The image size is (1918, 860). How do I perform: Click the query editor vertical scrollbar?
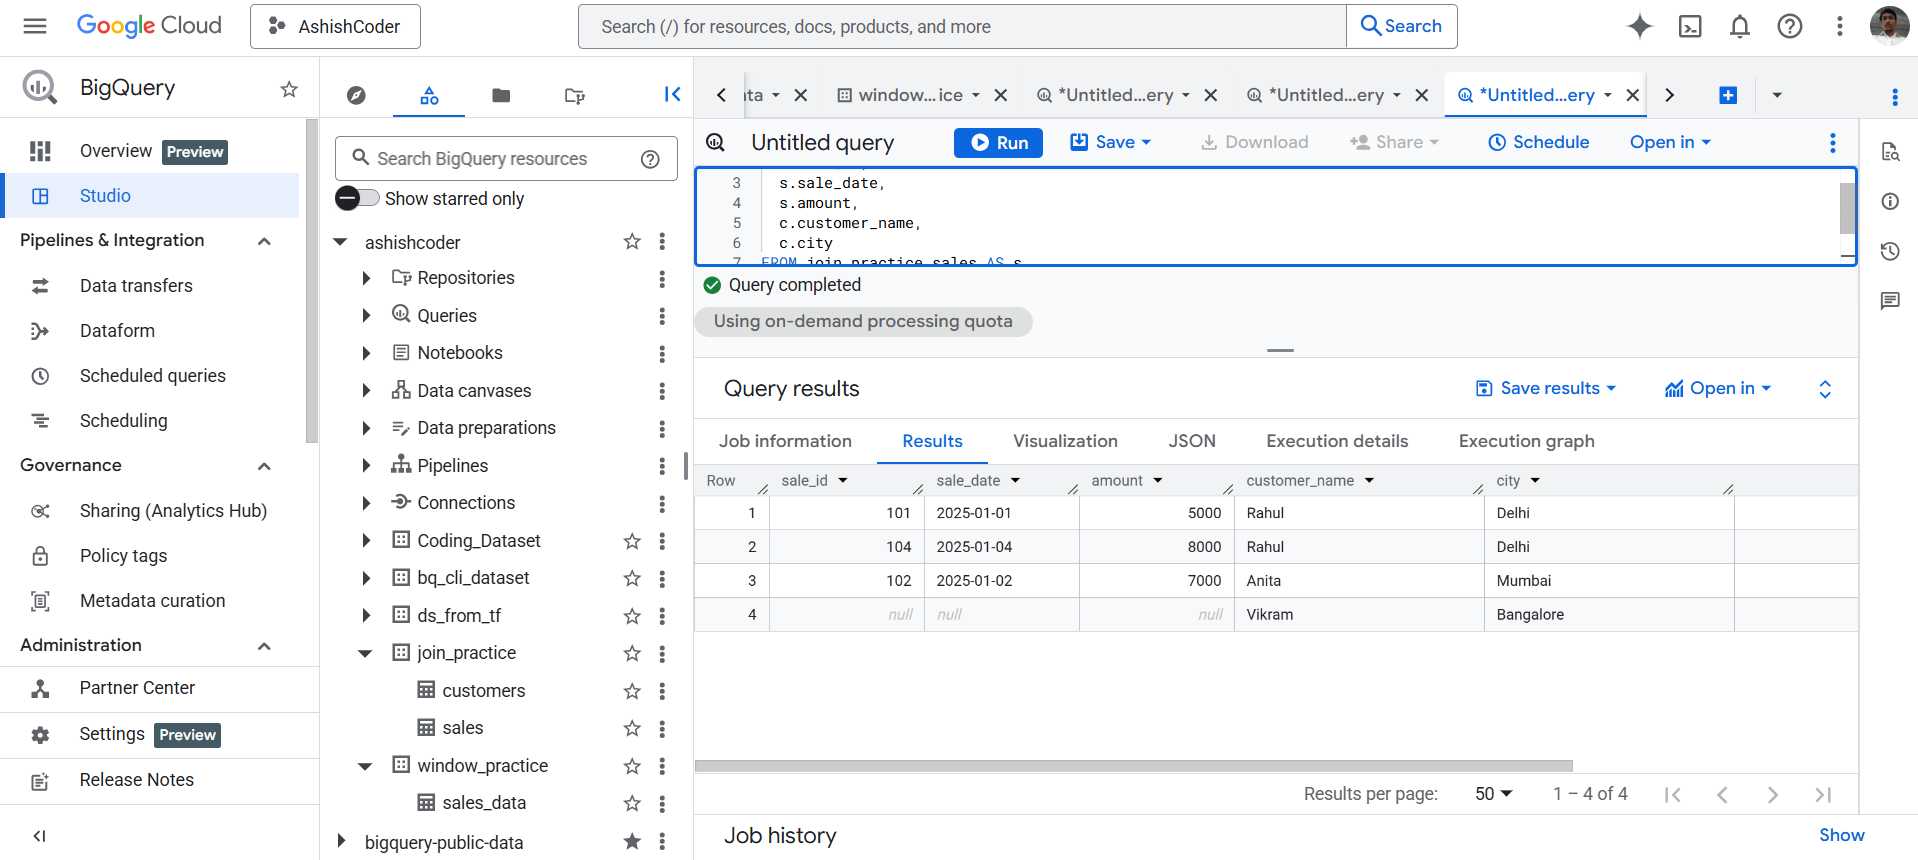tap(1847, 208)
